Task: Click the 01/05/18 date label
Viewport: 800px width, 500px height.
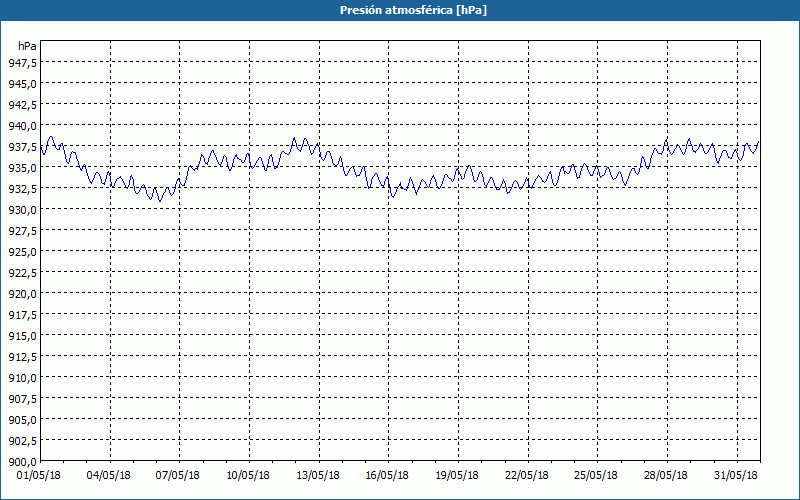Action: click(x=39, y=476)
